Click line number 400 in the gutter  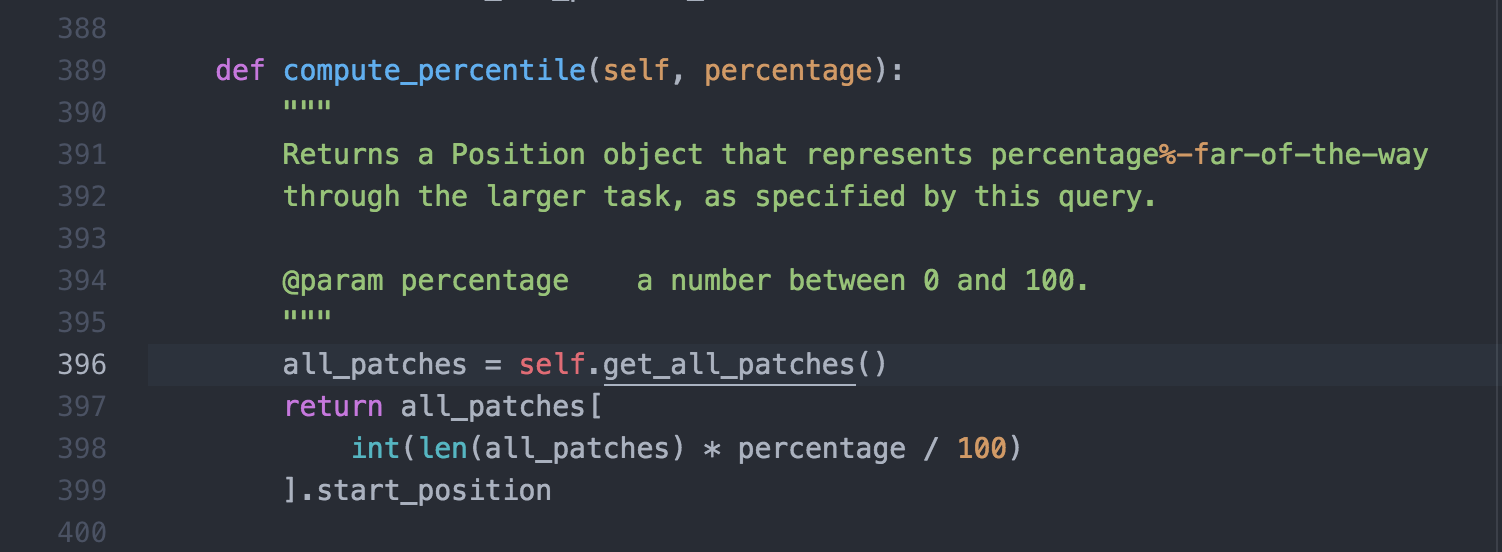pyautogui.click(x=82, y=532)
